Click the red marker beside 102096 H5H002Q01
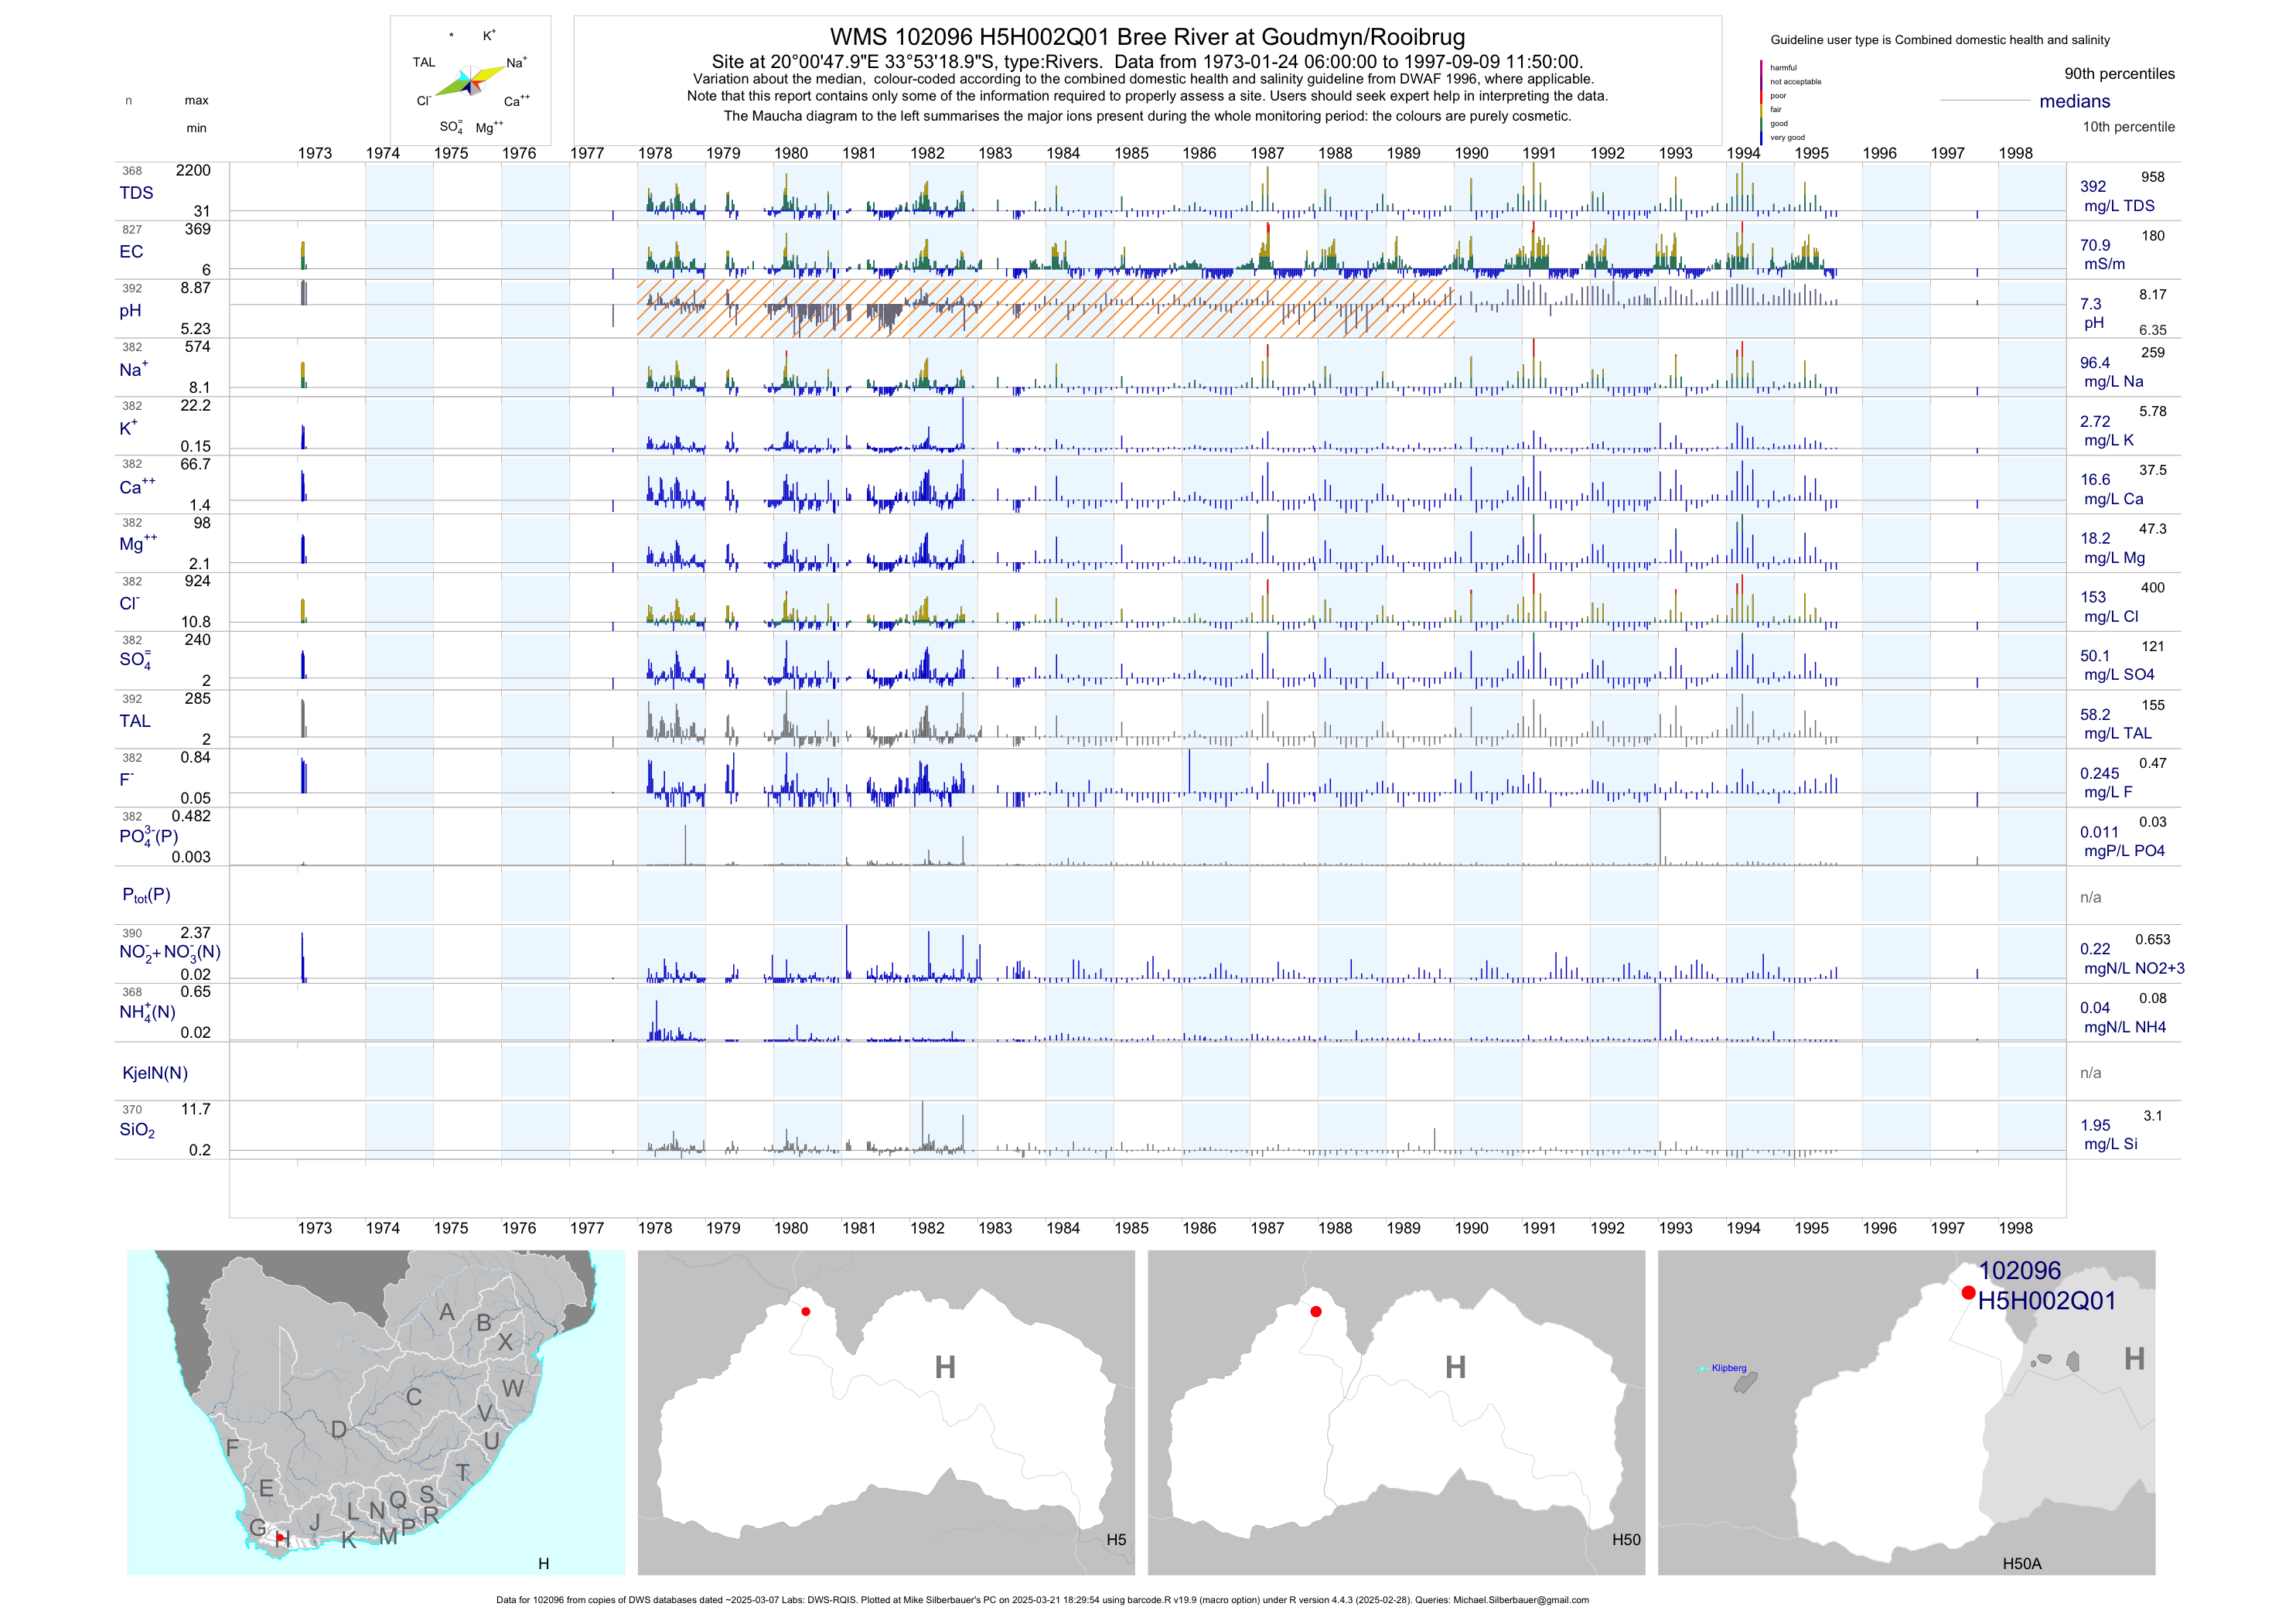 (x=1968, y=1293)
